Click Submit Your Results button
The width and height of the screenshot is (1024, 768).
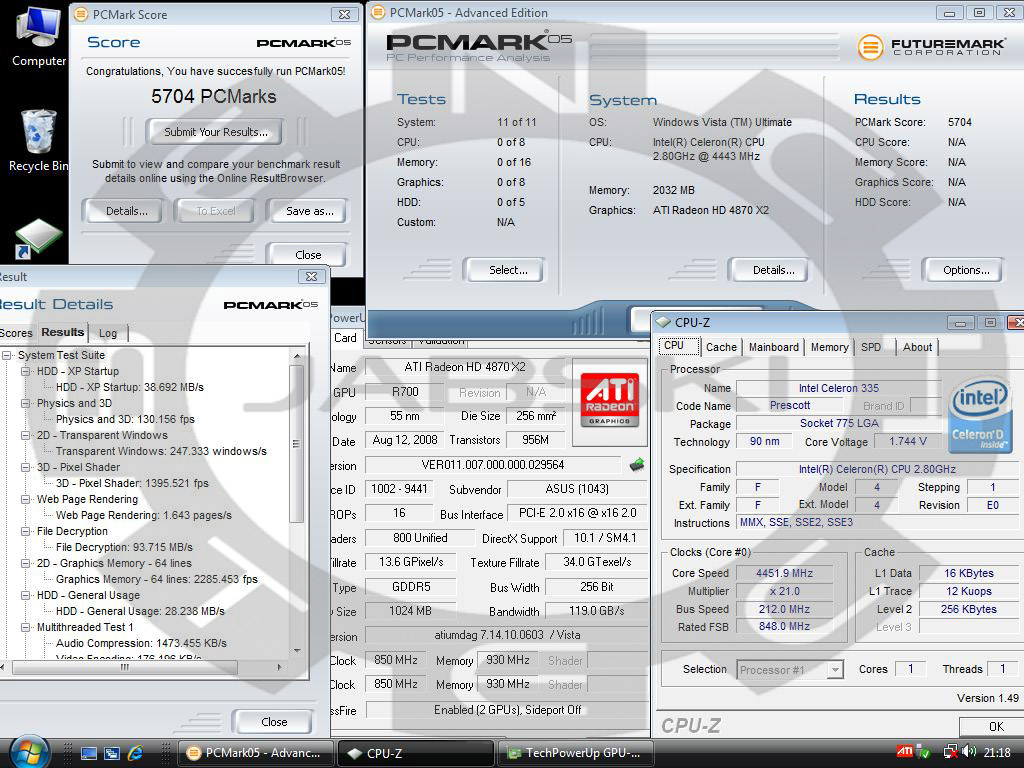point(216,132)
